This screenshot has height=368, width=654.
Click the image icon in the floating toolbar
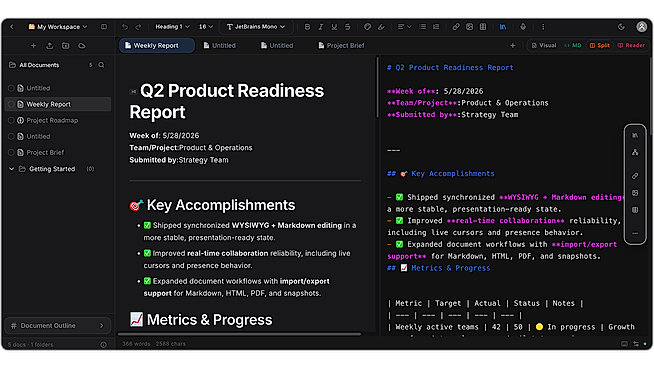pyautogui.click(x=635, y=193)
